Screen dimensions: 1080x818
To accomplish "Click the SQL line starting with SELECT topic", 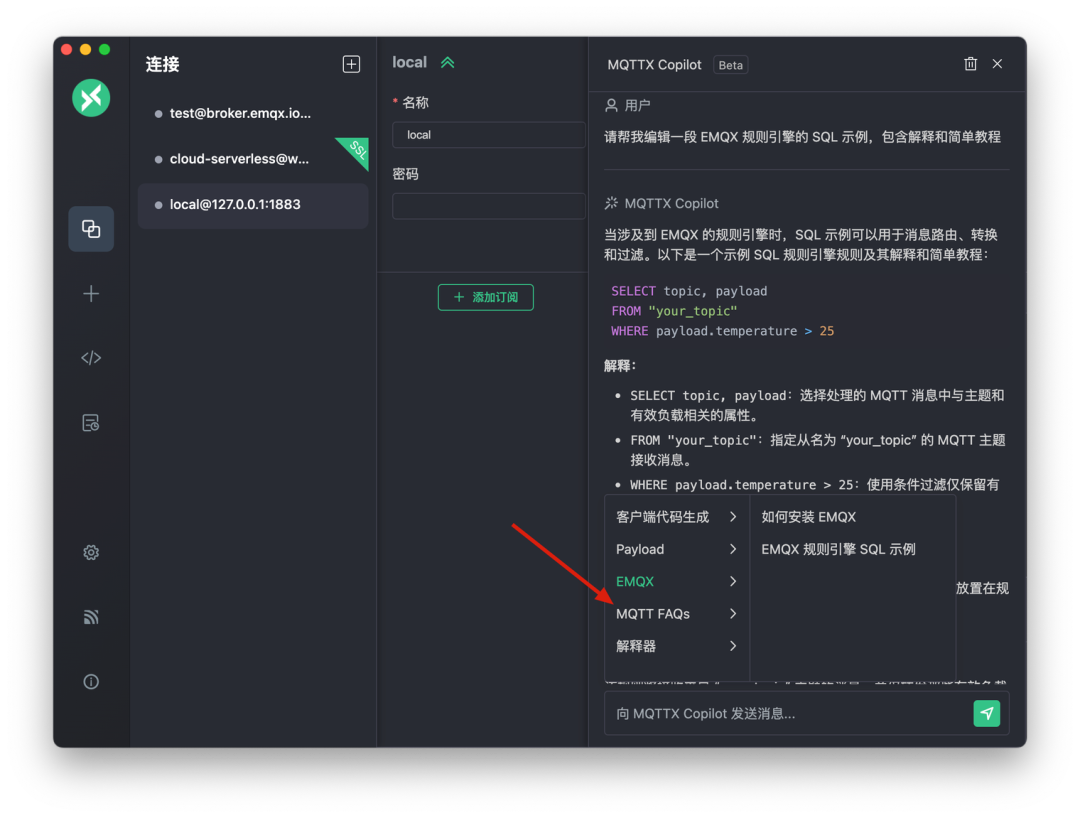I will 689,291.
